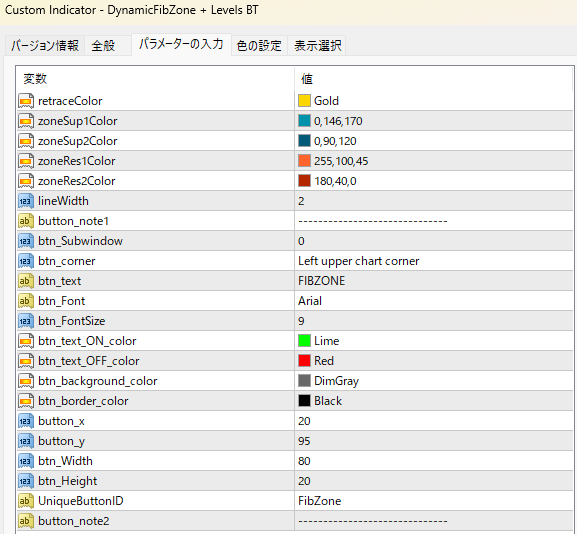Click the string icon next to btn_Font
This screenshot has width=577, height=534.
[26, 301]
